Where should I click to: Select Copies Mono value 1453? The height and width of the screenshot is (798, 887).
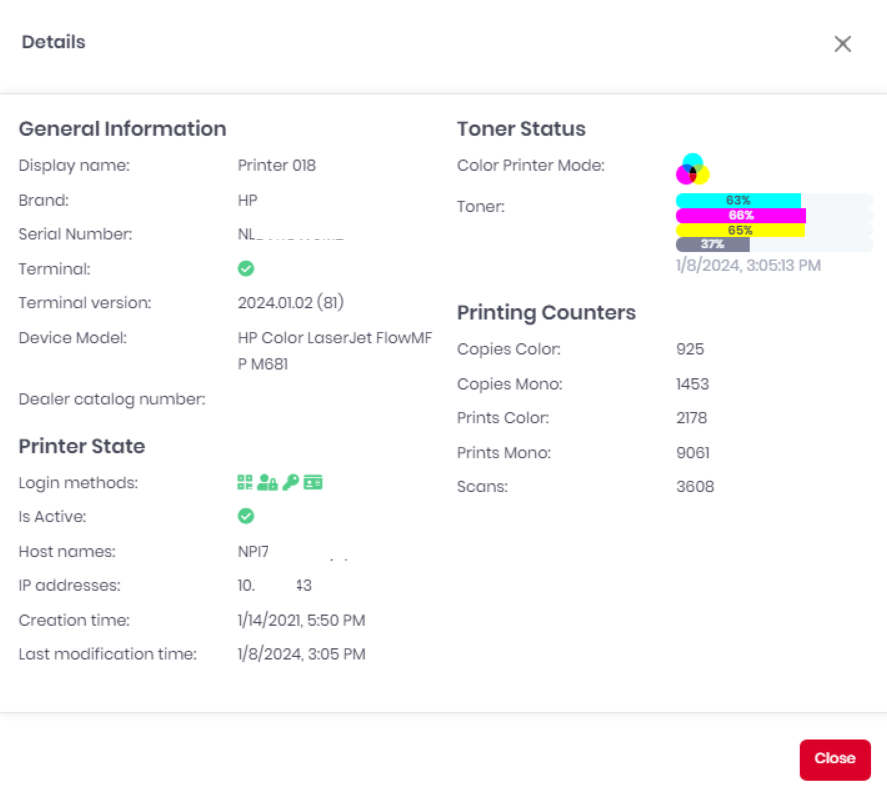tap(692, 384)
